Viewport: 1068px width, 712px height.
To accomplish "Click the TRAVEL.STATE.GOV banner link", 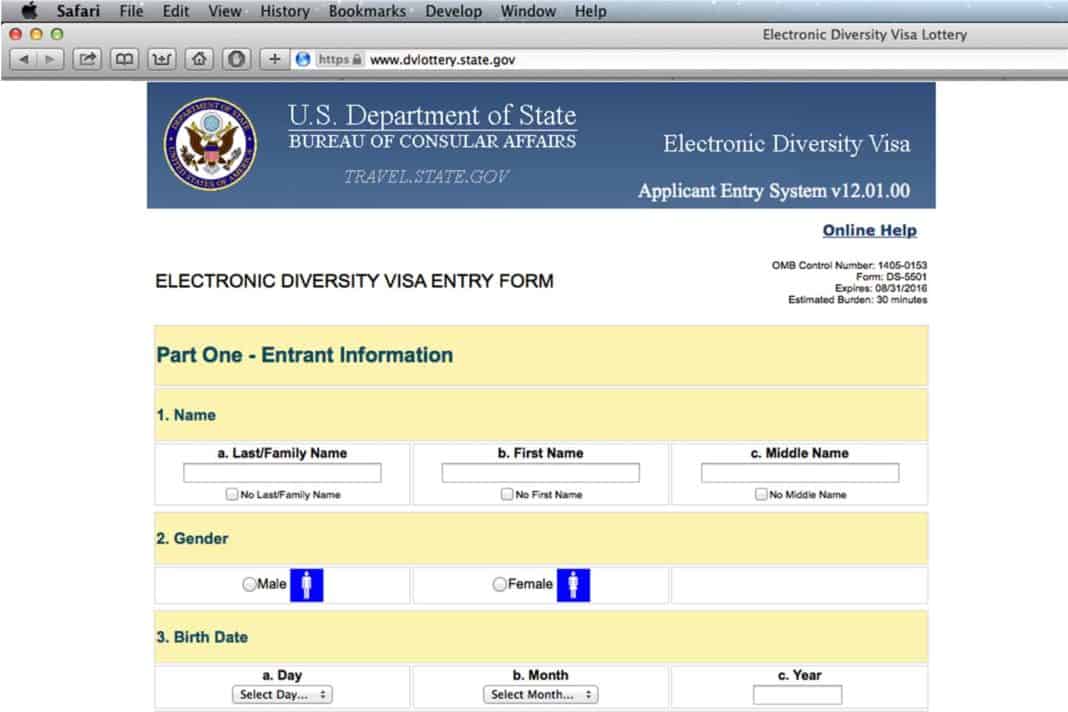I will [x=426, y=177].
